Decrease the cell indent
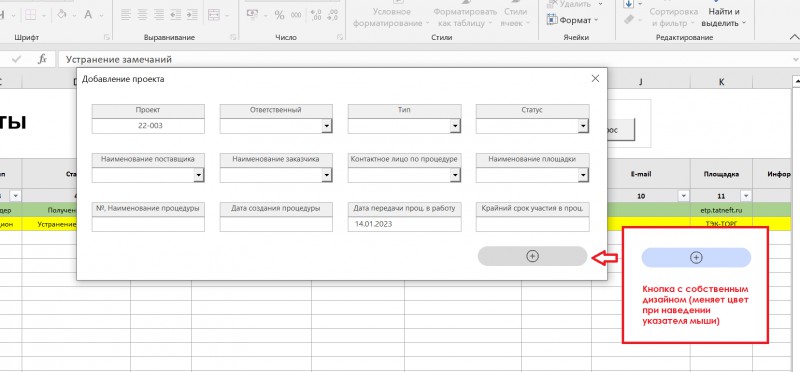 click(176, 15)
